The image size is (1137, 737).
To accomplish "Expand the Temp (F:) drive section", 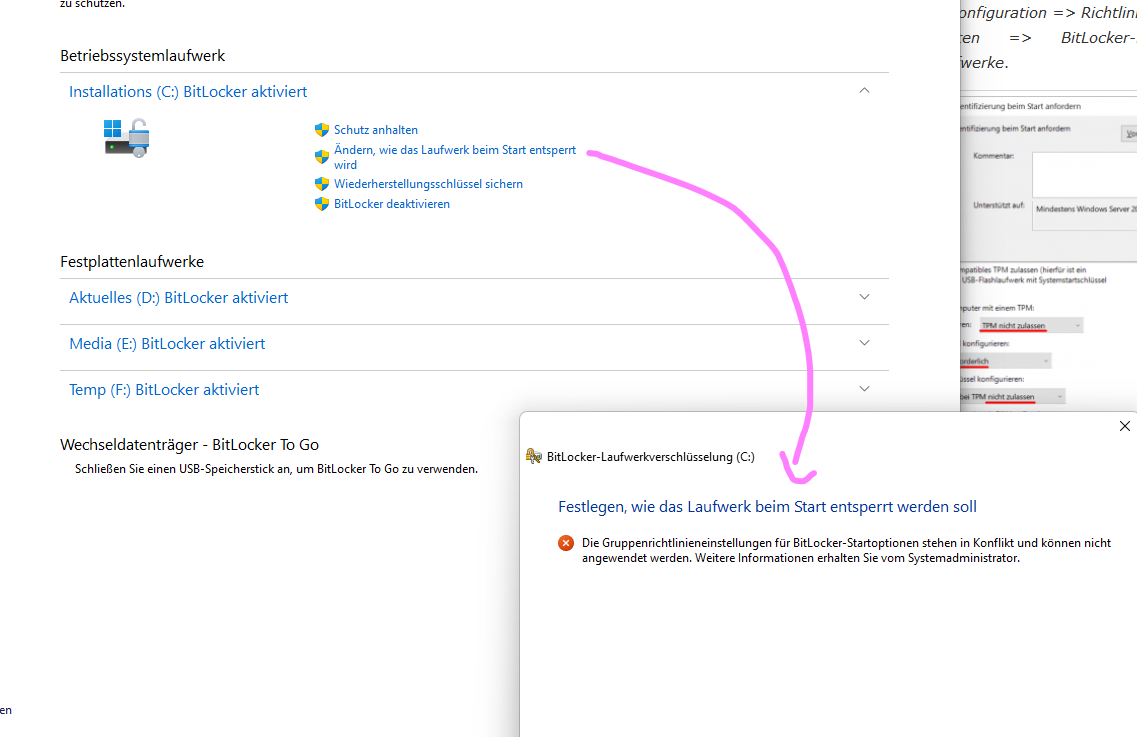I will (x=864, y=389).
